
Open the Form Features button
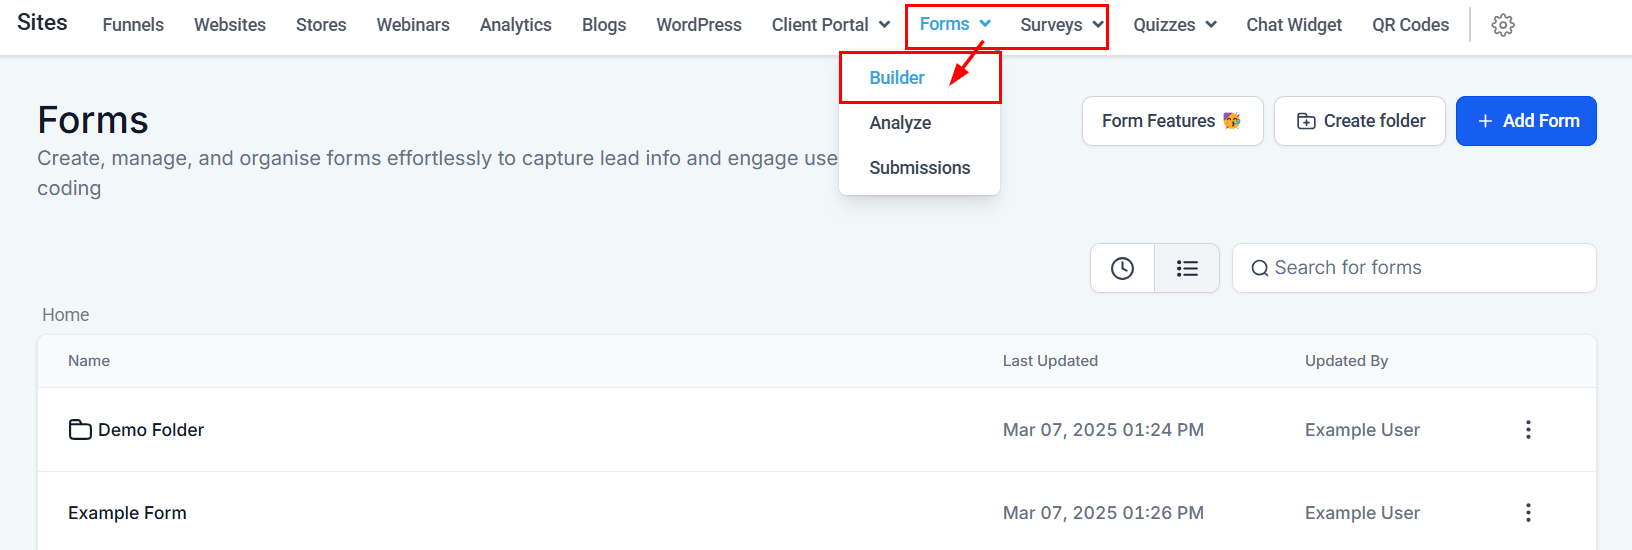(1172, 121)
